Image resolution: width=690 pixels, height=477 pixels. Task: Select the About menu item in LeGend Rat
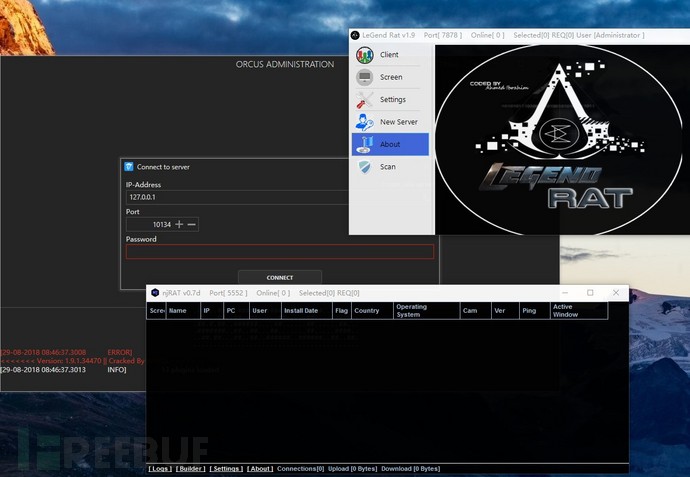pos(390,144)
